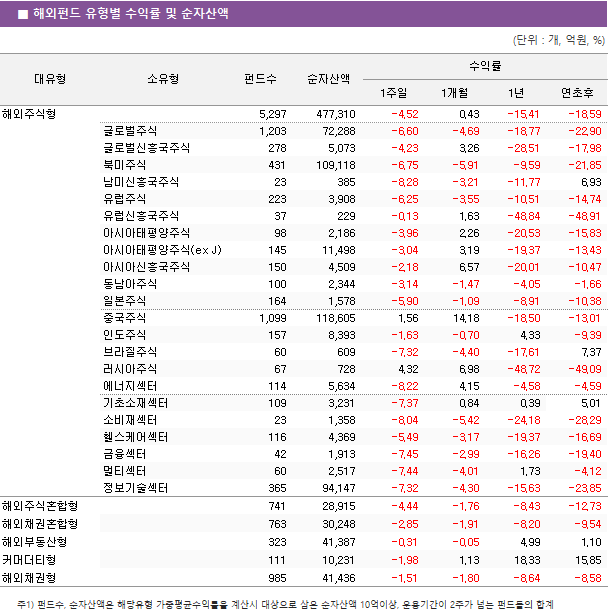
Task: Click the -49.09 year-to-date value
Action: click(x=585, y=369)
